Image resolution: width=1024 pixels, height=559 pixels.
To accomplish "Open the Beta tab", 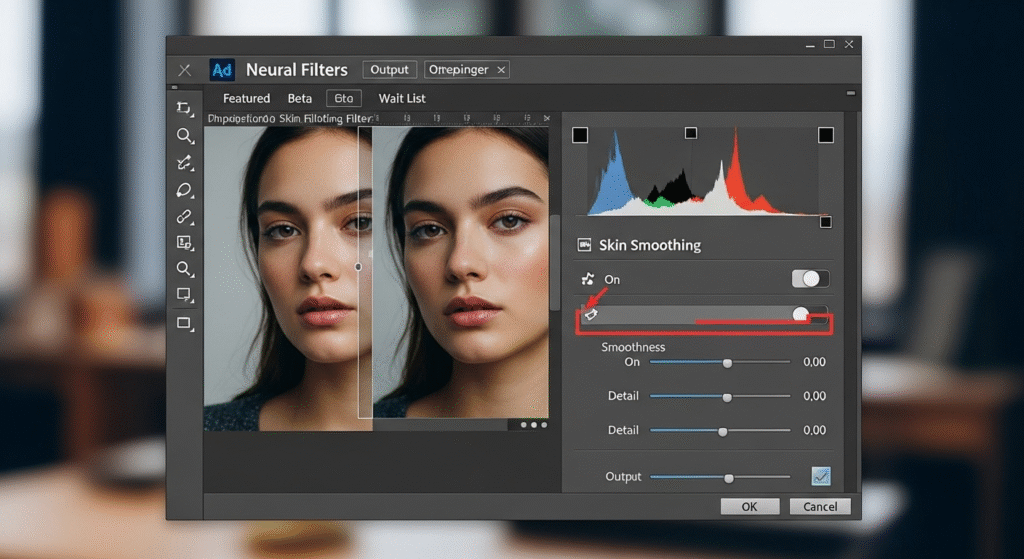I will click(300, 99).
